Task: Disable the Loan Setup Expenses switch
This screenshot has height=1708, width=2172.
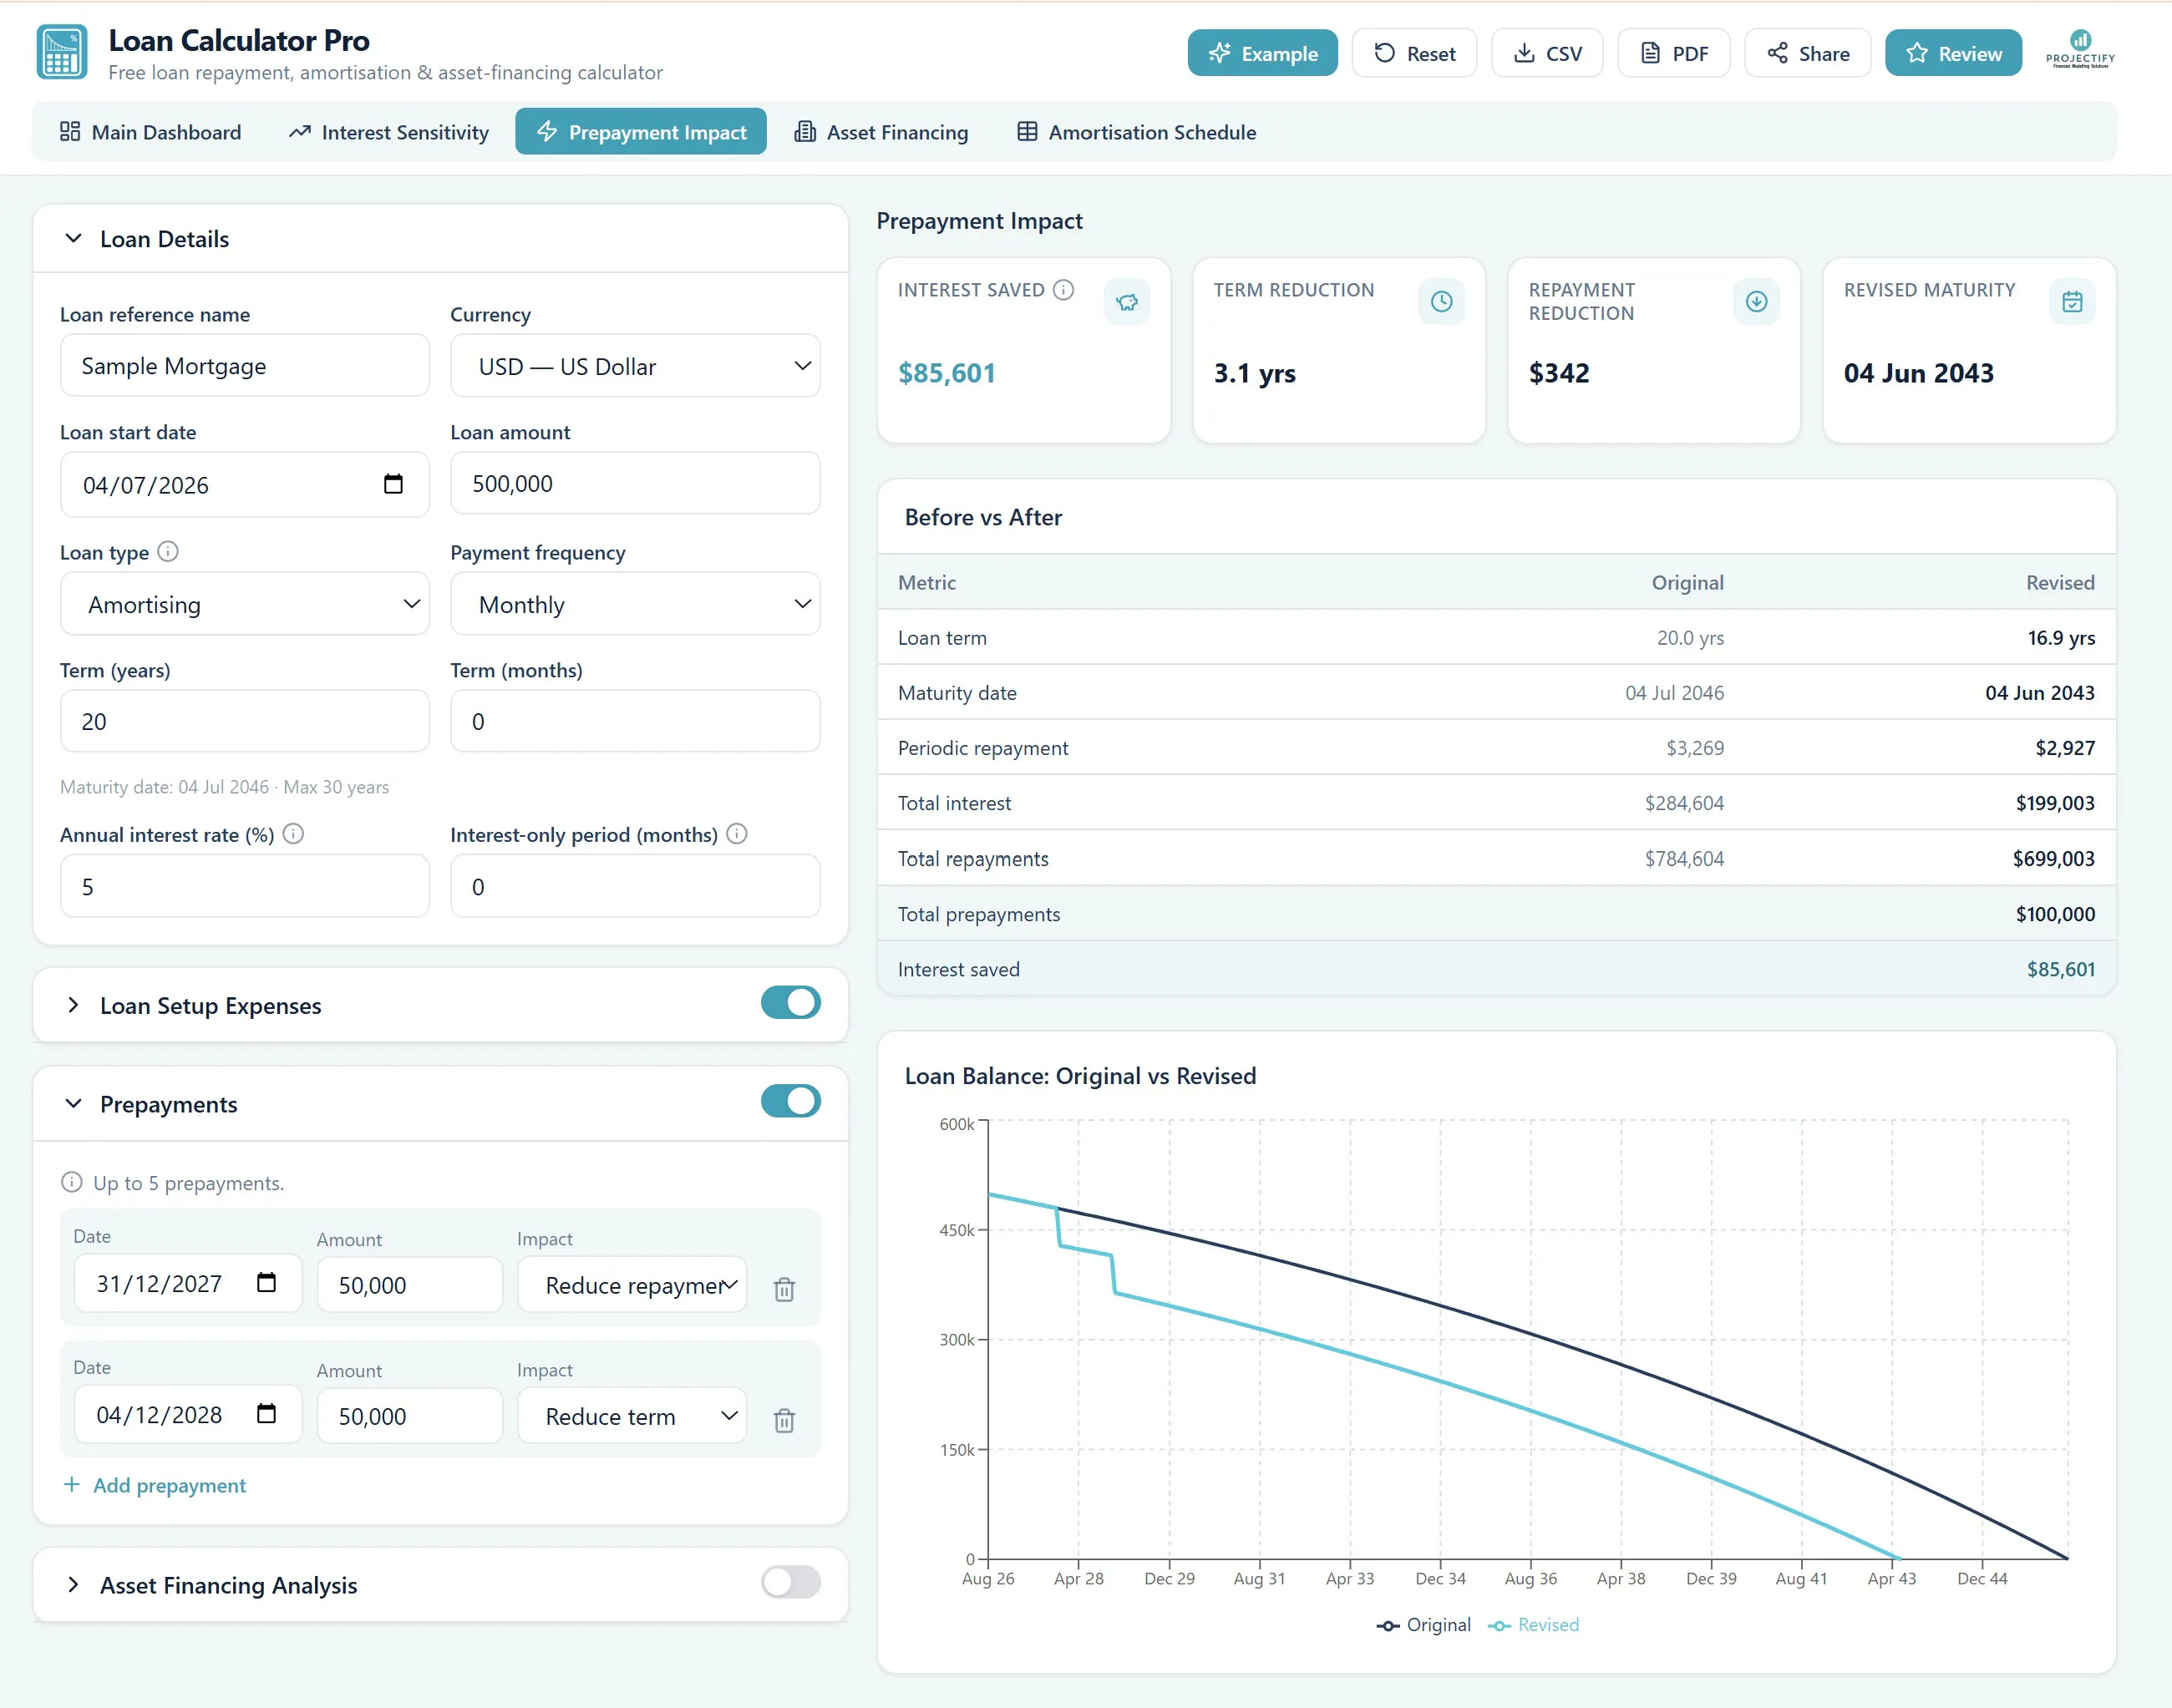Action: click(790, 1003)
